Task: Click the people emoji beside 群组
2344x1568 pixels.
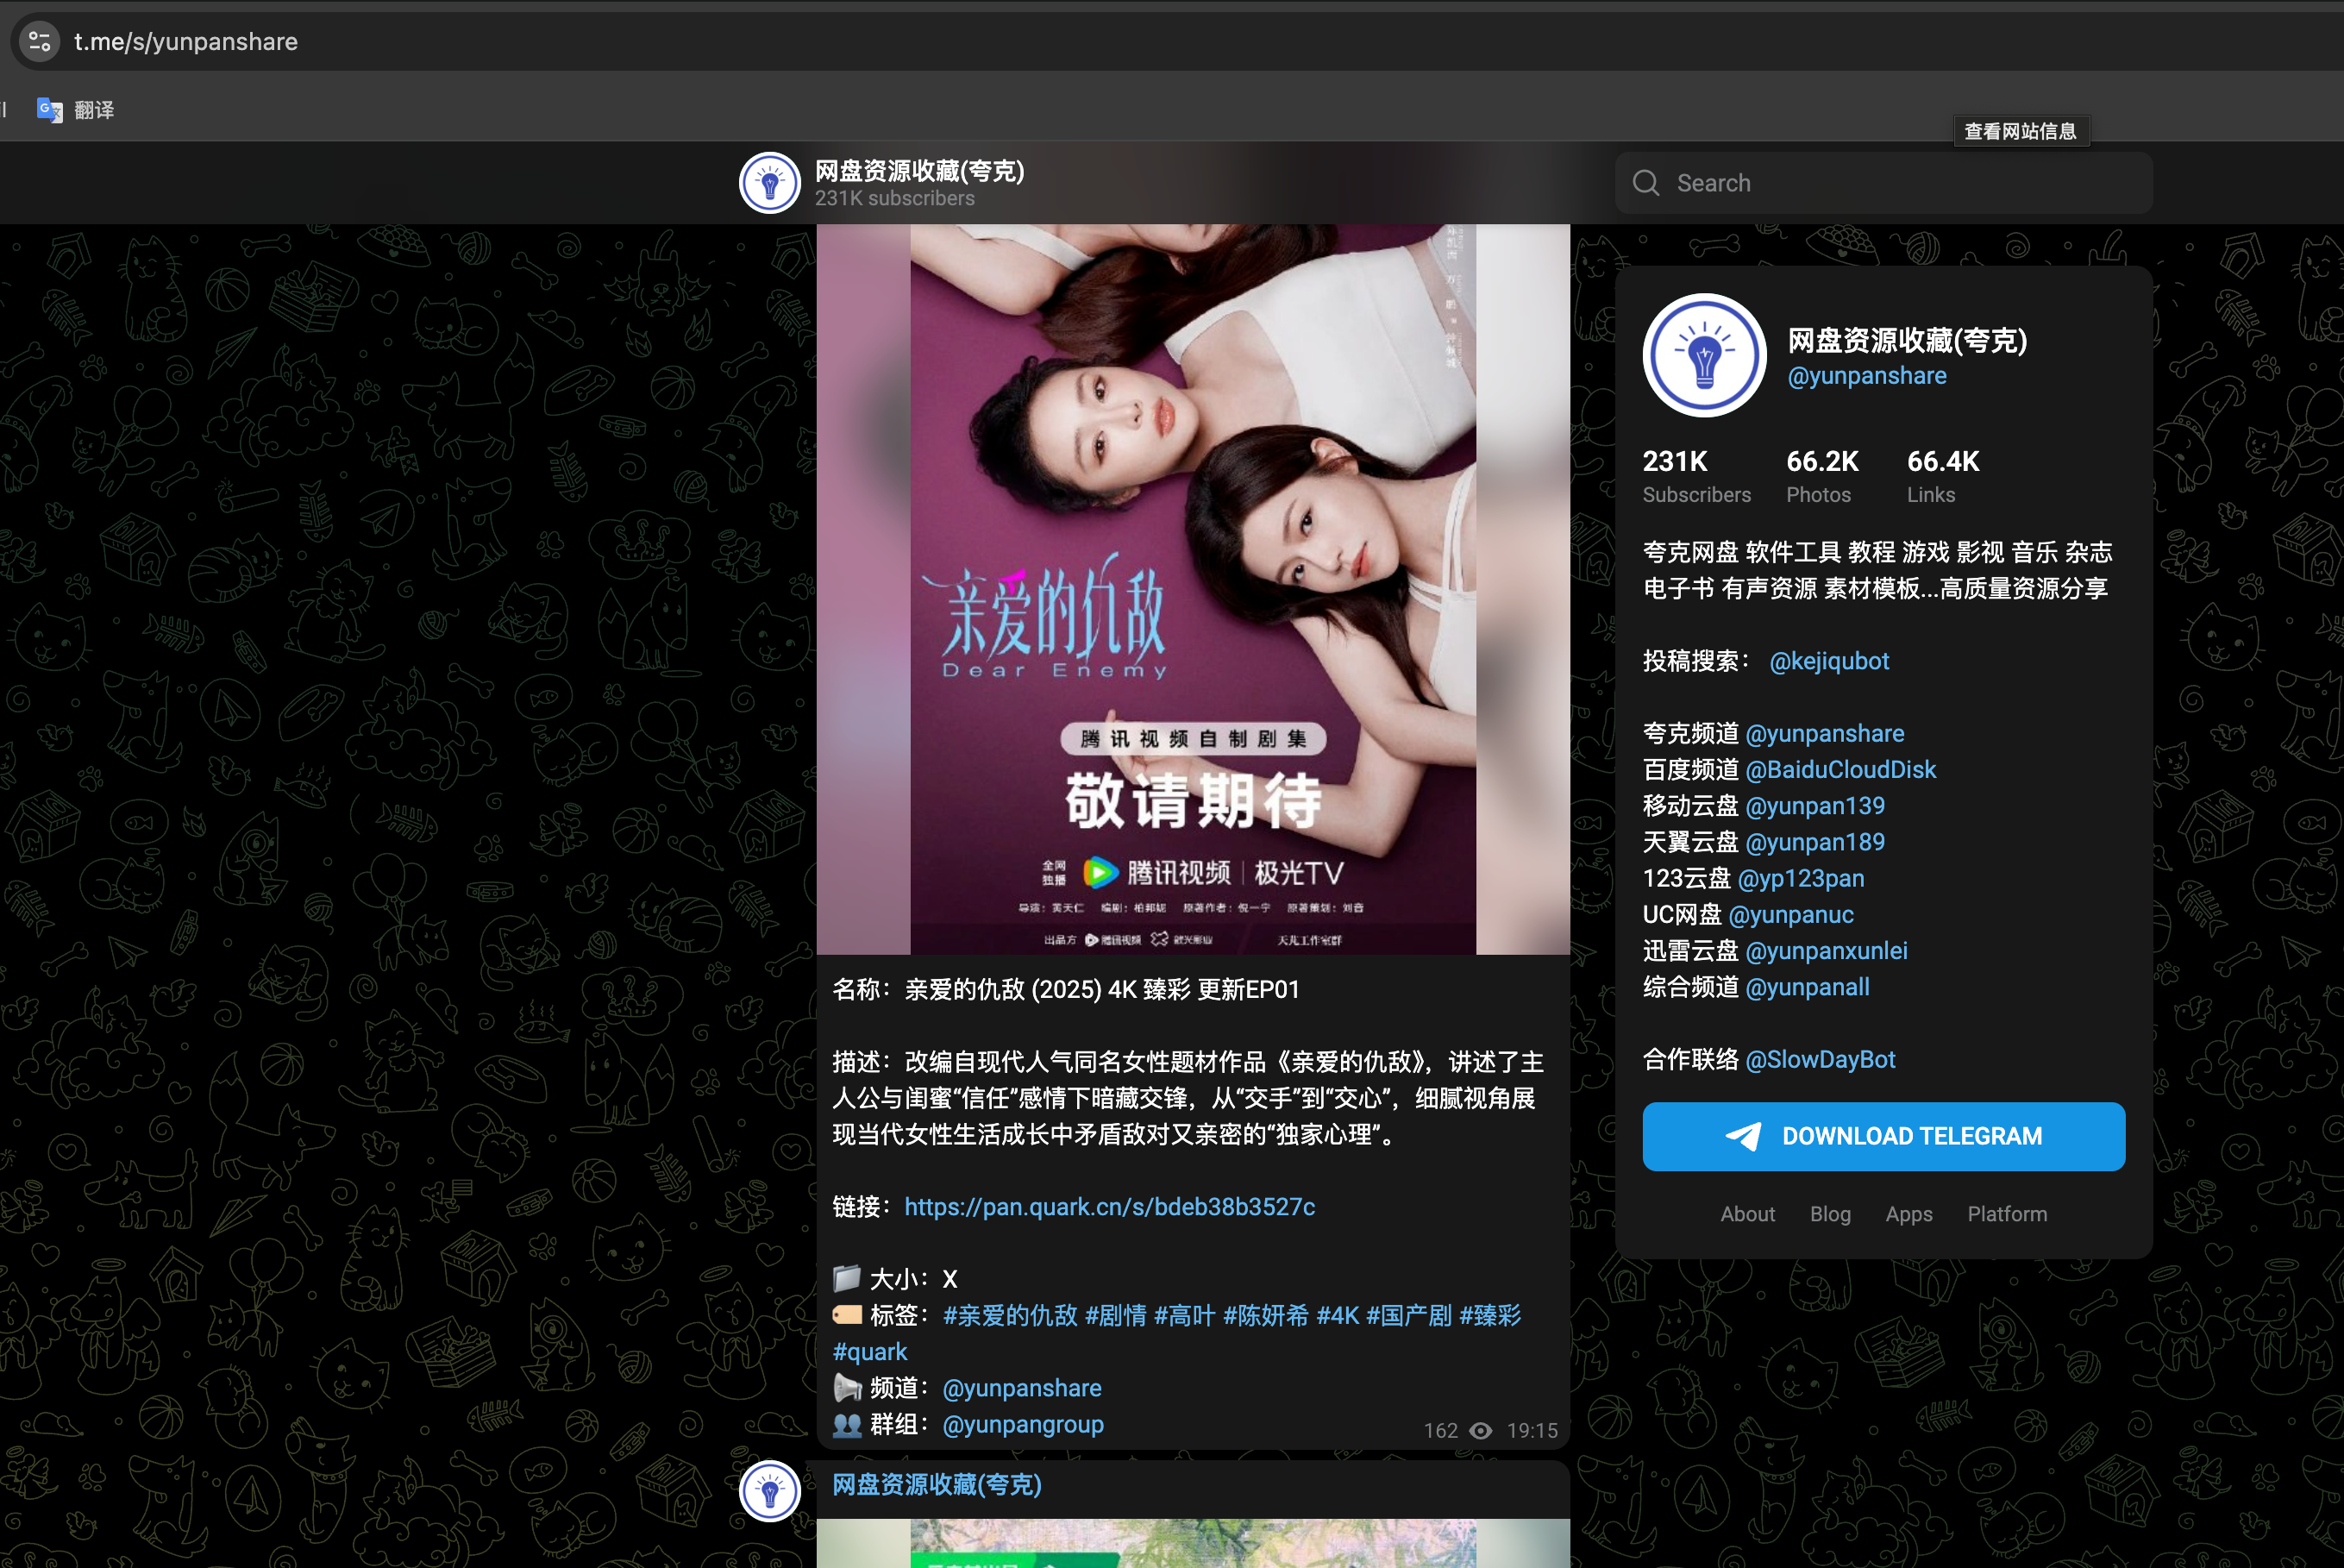Action: coord(847,1424)
